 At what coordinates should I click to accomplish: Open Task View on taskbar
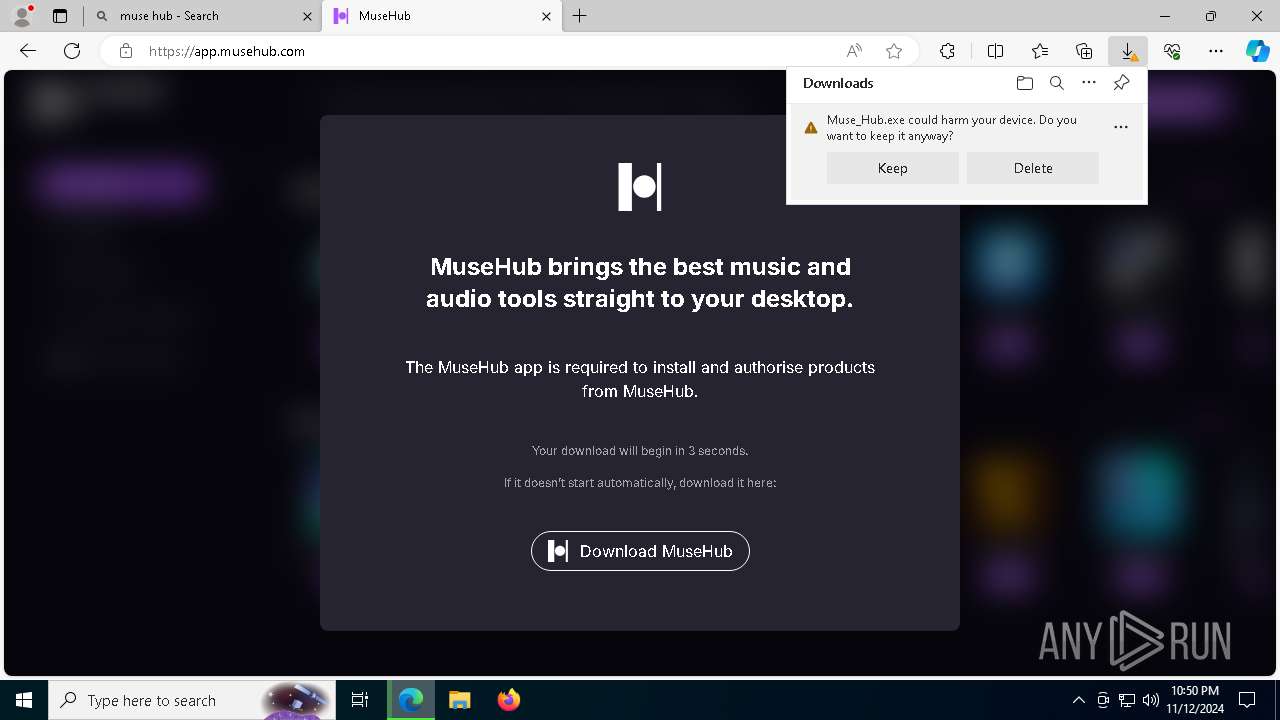tap(360, 700)
